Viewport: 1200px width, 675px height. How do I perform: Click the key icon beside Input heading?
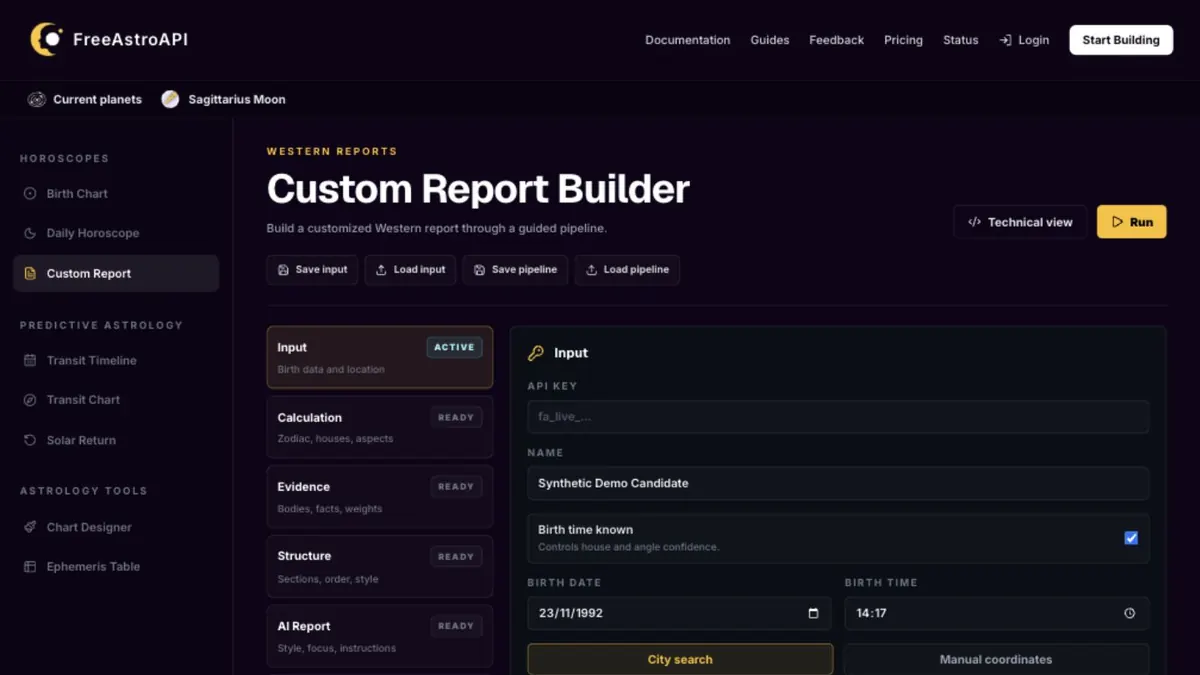536,353
